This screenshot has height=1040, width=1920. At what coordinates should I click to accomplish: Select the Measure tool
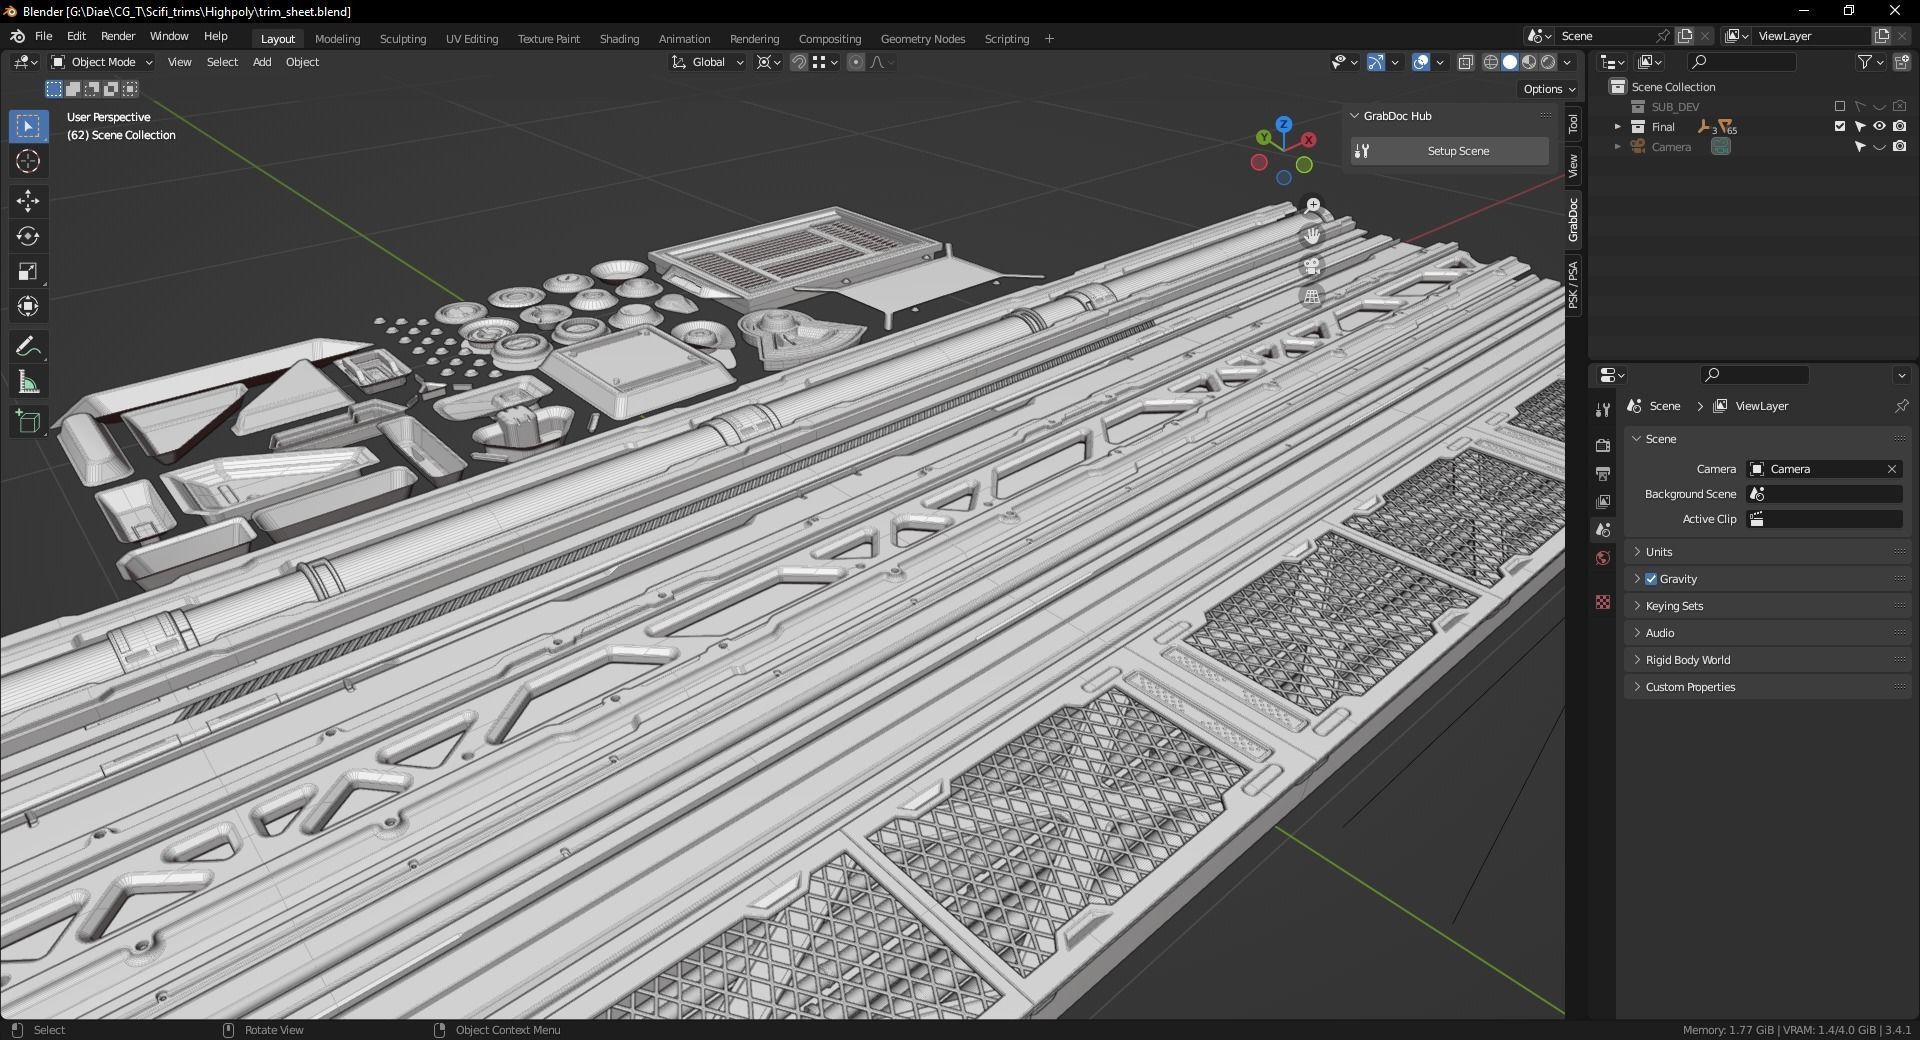click(x=28, y=381)
